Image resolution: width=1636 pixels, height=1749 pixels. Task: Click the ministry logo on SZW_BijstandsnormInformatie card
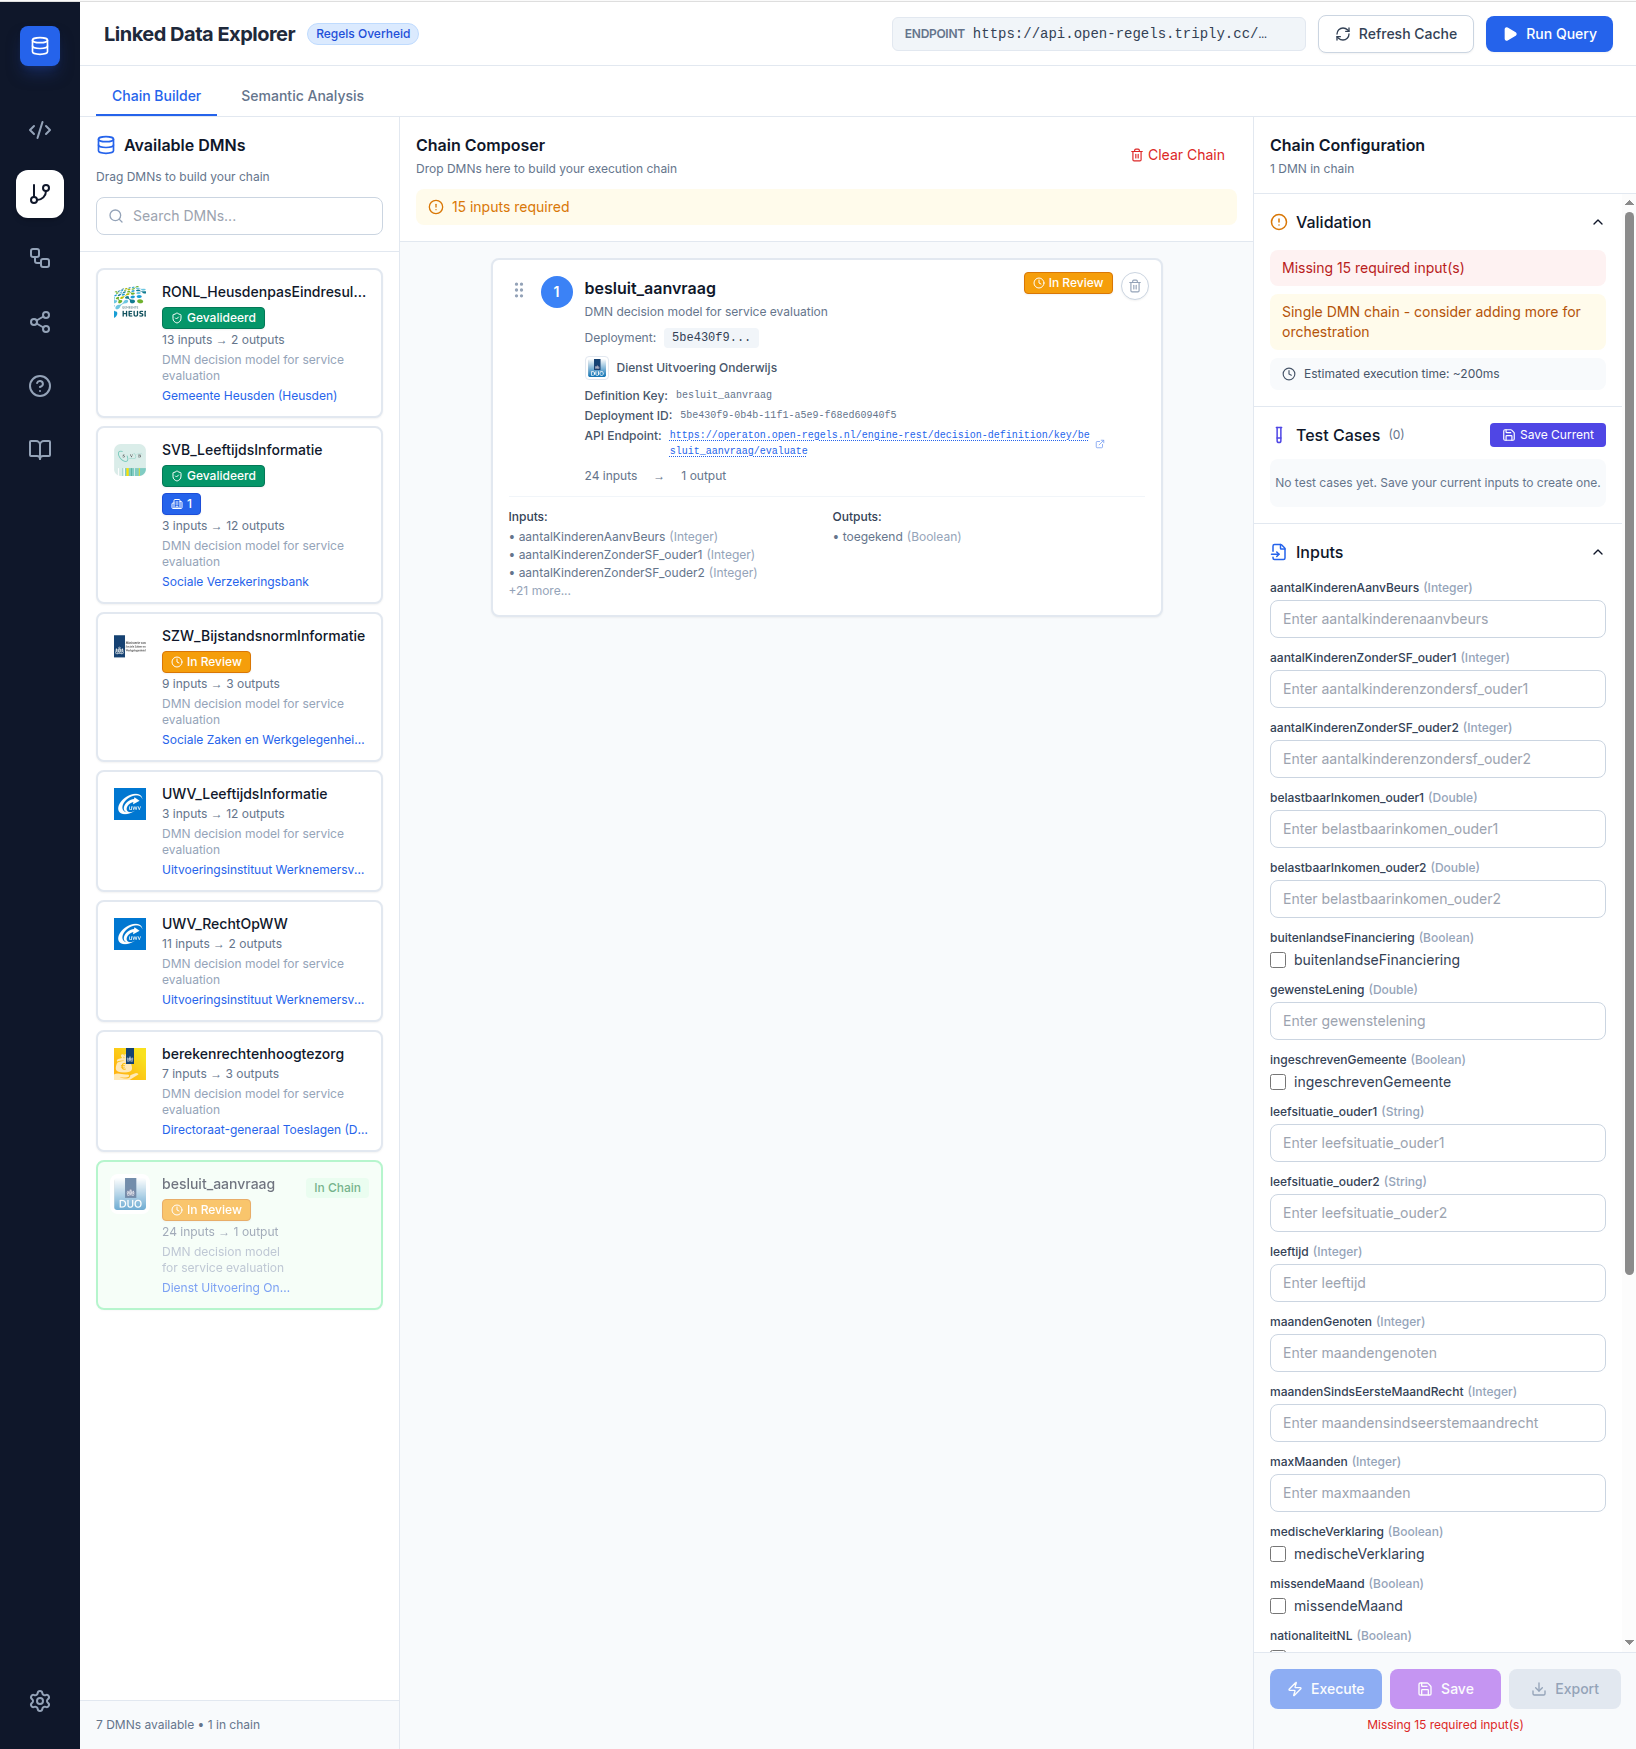point(130,646)
